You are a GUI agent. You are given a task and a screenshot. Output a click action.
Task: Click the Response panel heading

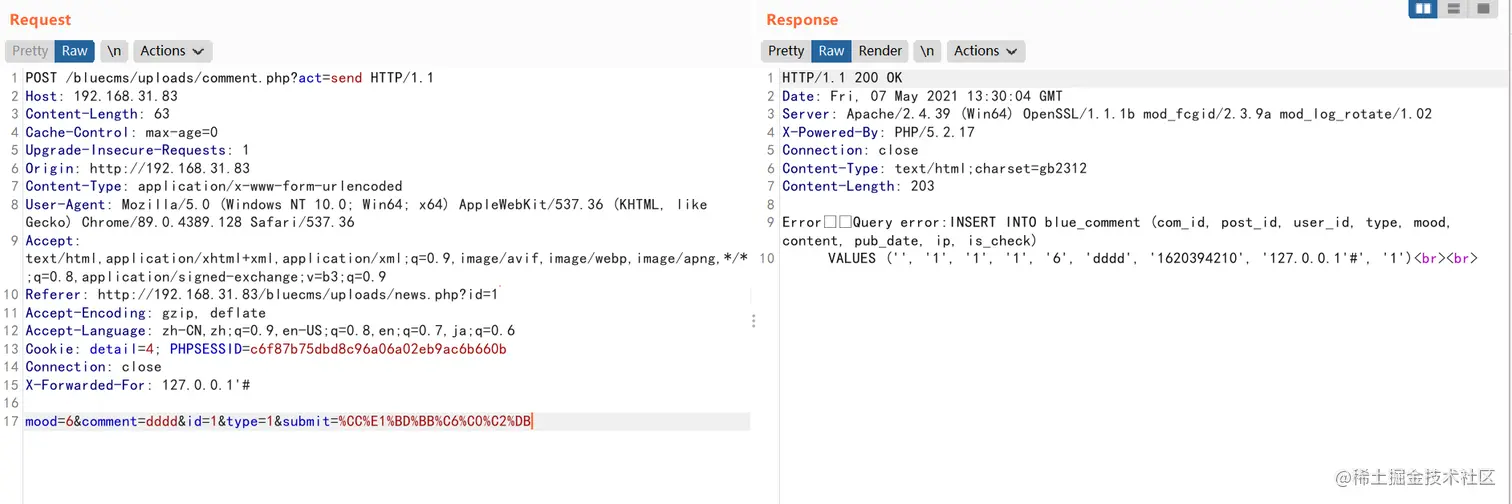[x=802, y=20]
